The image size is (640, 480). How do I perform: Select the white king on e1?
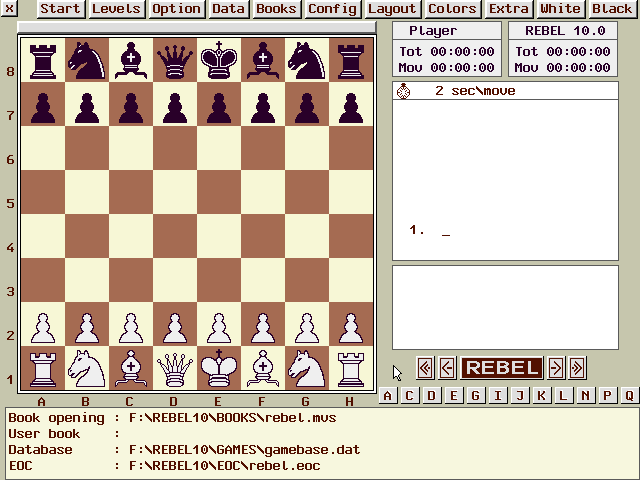click(x=219, y=368)
